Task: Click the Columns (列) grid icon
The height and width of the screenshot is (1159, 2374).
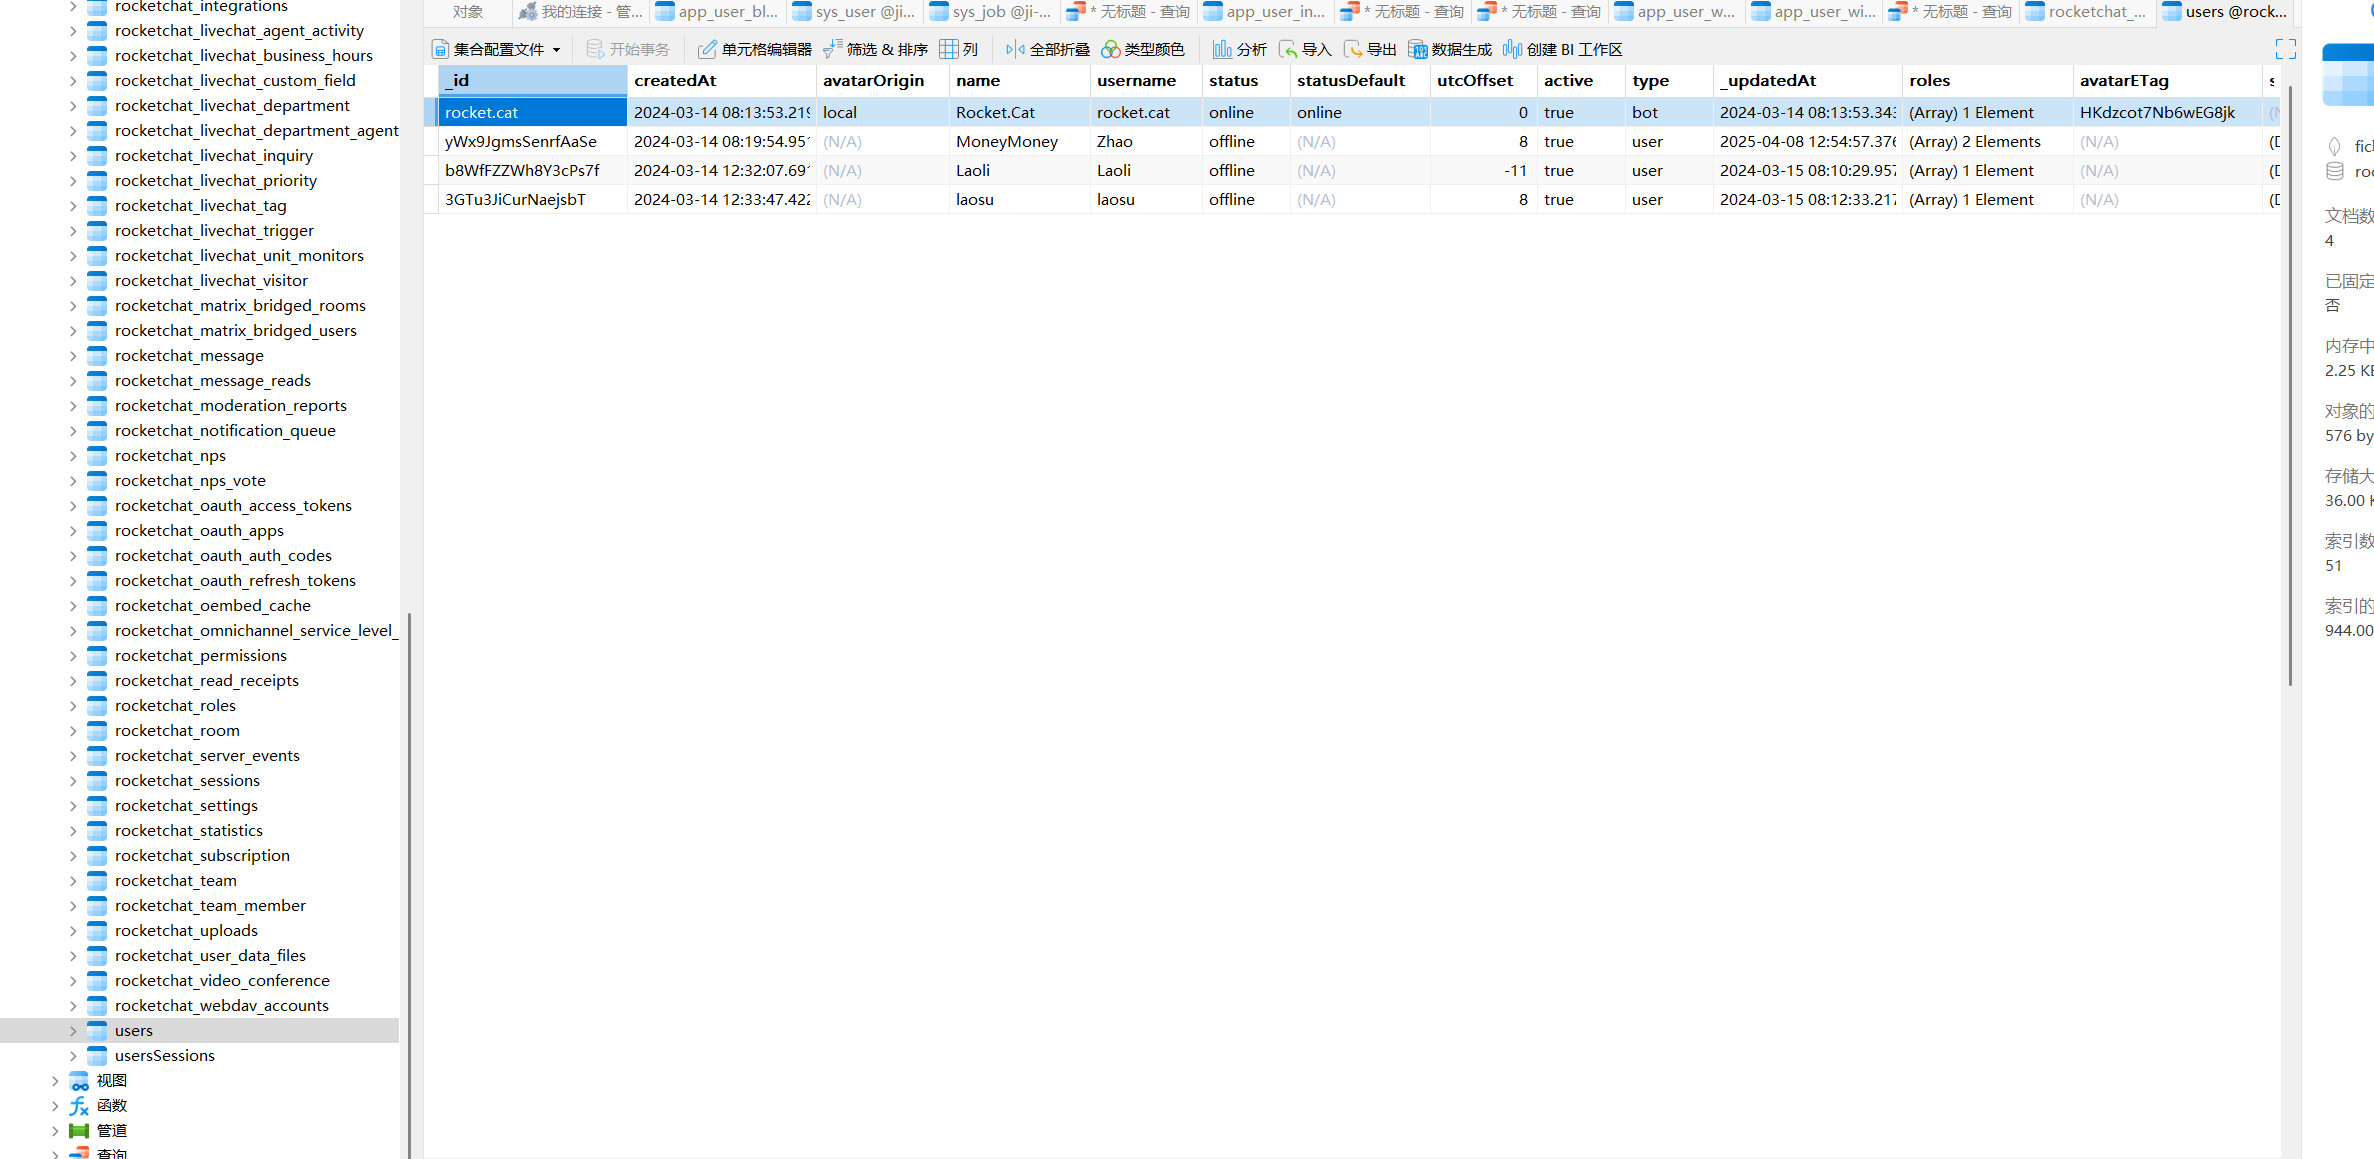Action: coord(949,49)
